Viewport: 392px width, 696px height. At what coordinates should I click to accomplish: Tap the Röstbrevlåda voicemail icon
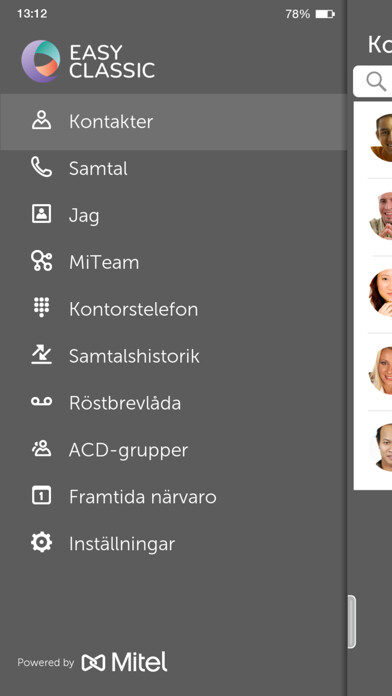42,402
